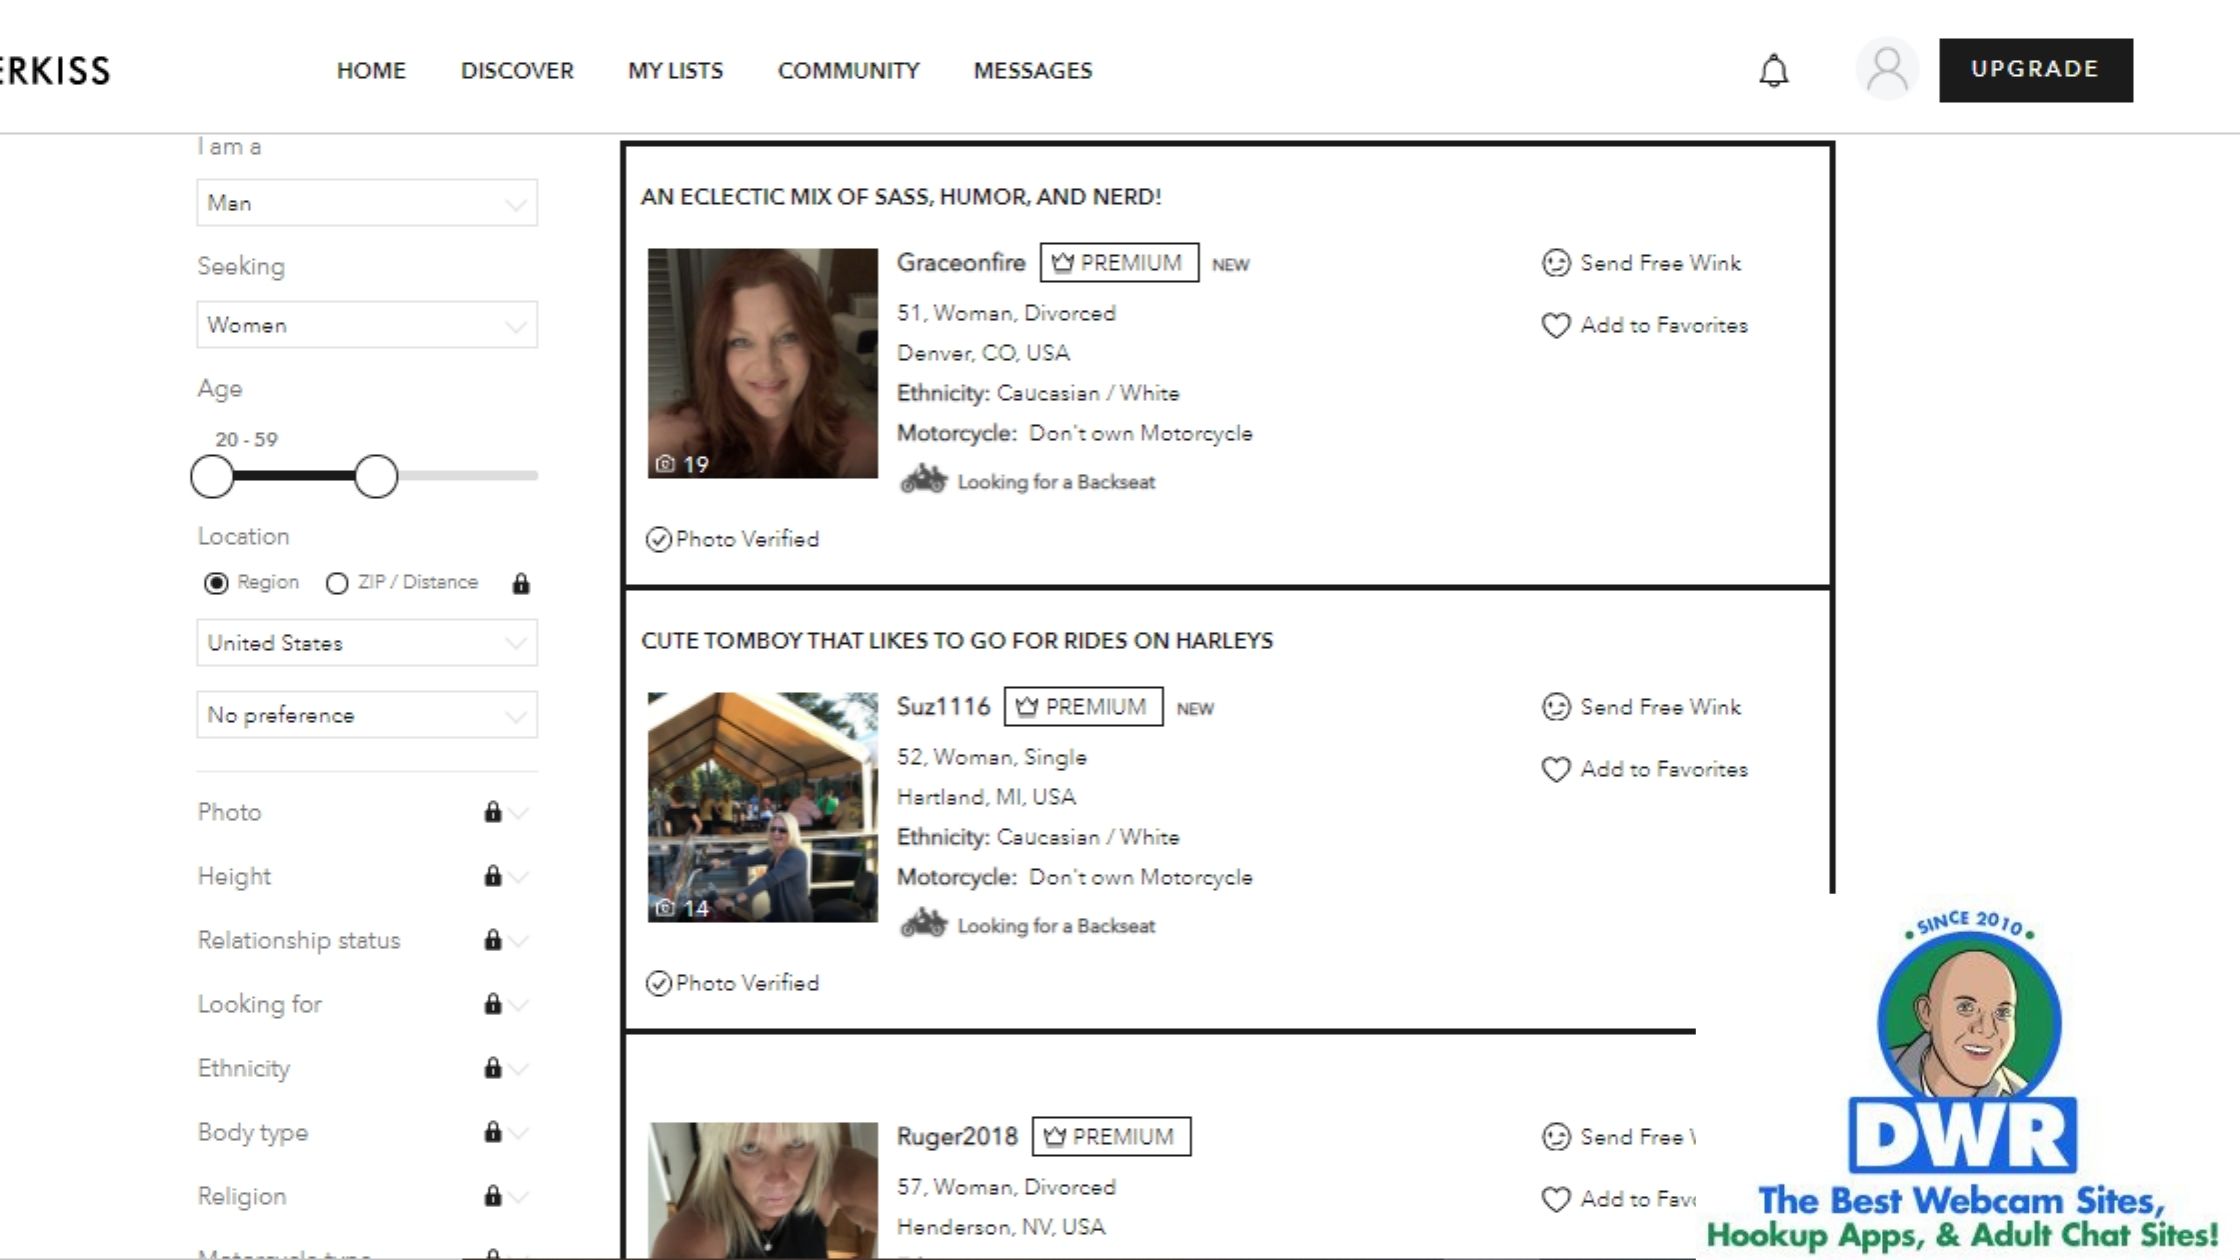Click the notification bell icon
Image resolution: width=2240 pixels, height=1260 pixels.
pos(1775,69)
